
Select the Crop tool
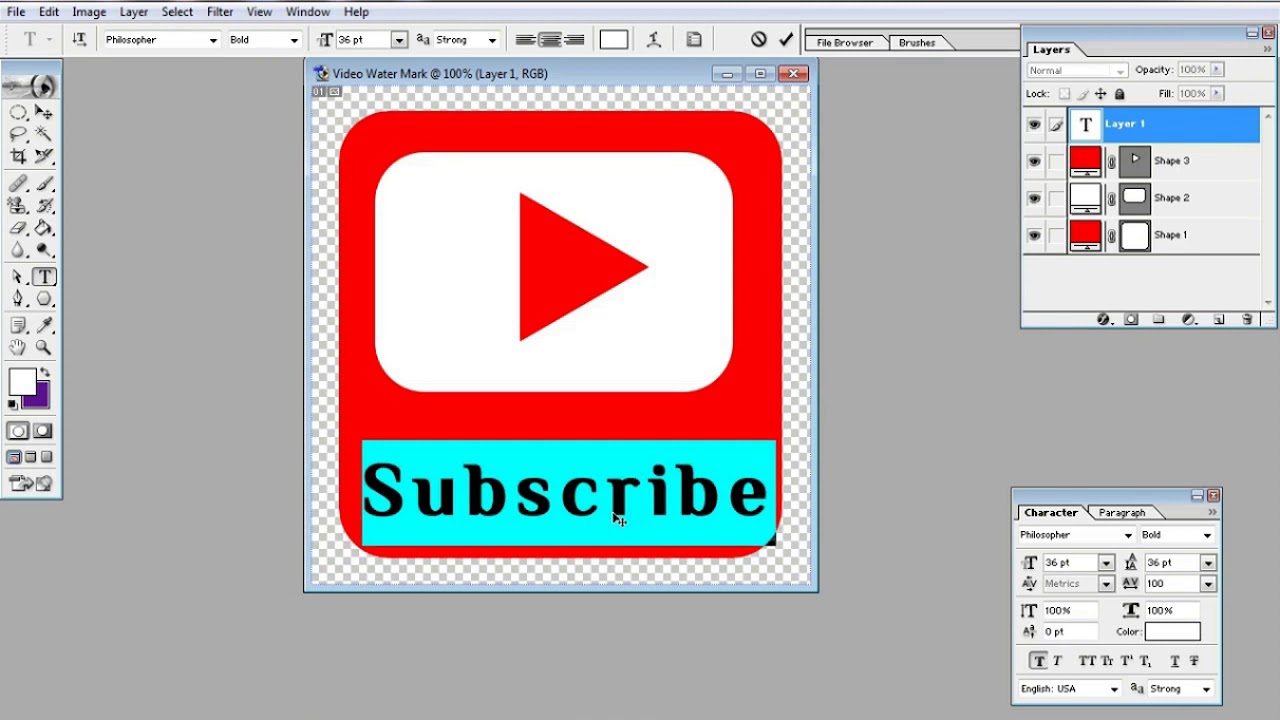coord(18,156)
